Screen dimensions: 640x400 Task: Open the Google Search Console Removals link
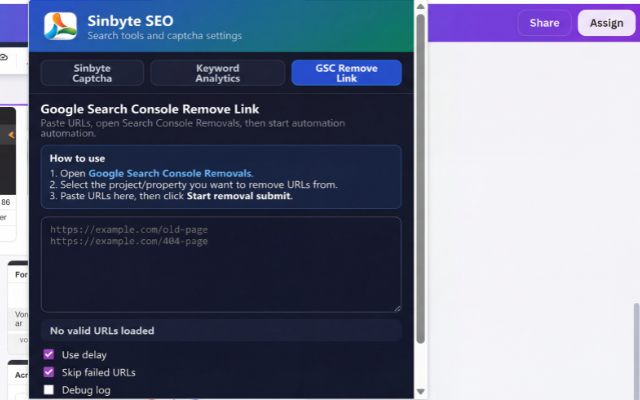point(170,173)
